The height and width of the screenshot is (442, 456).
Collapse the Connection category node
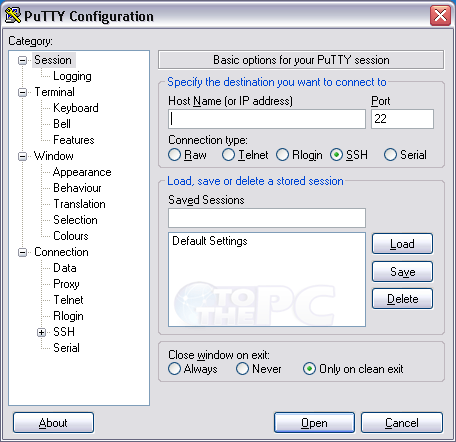[22, 252]
